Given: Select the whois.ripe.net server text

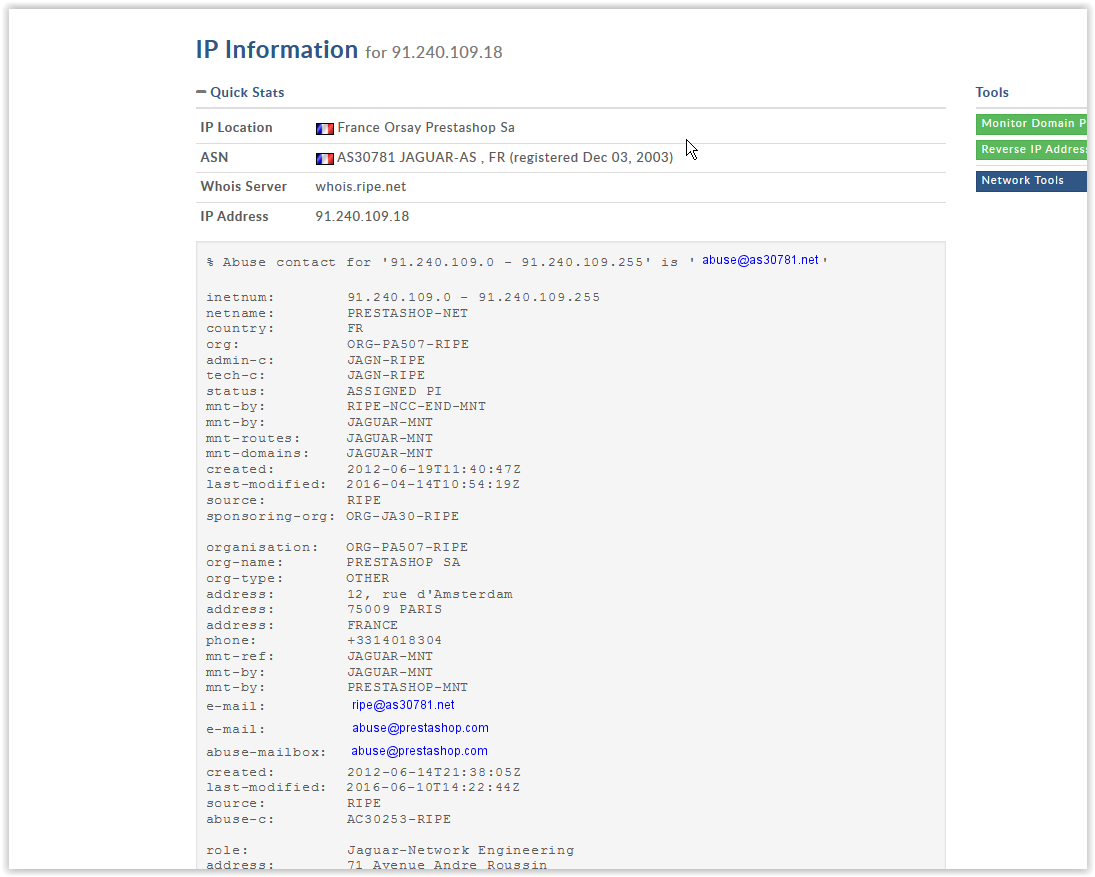Looking at the screenshot, I should [x=360, y=186].
